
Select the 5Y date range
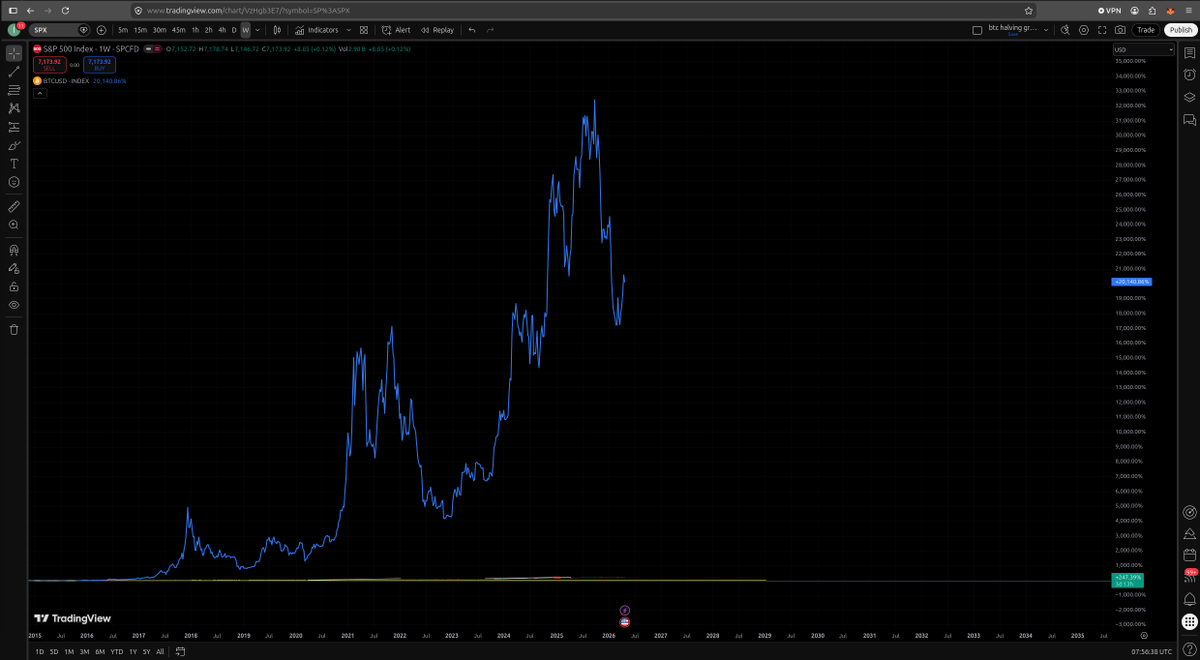point(146,651)
